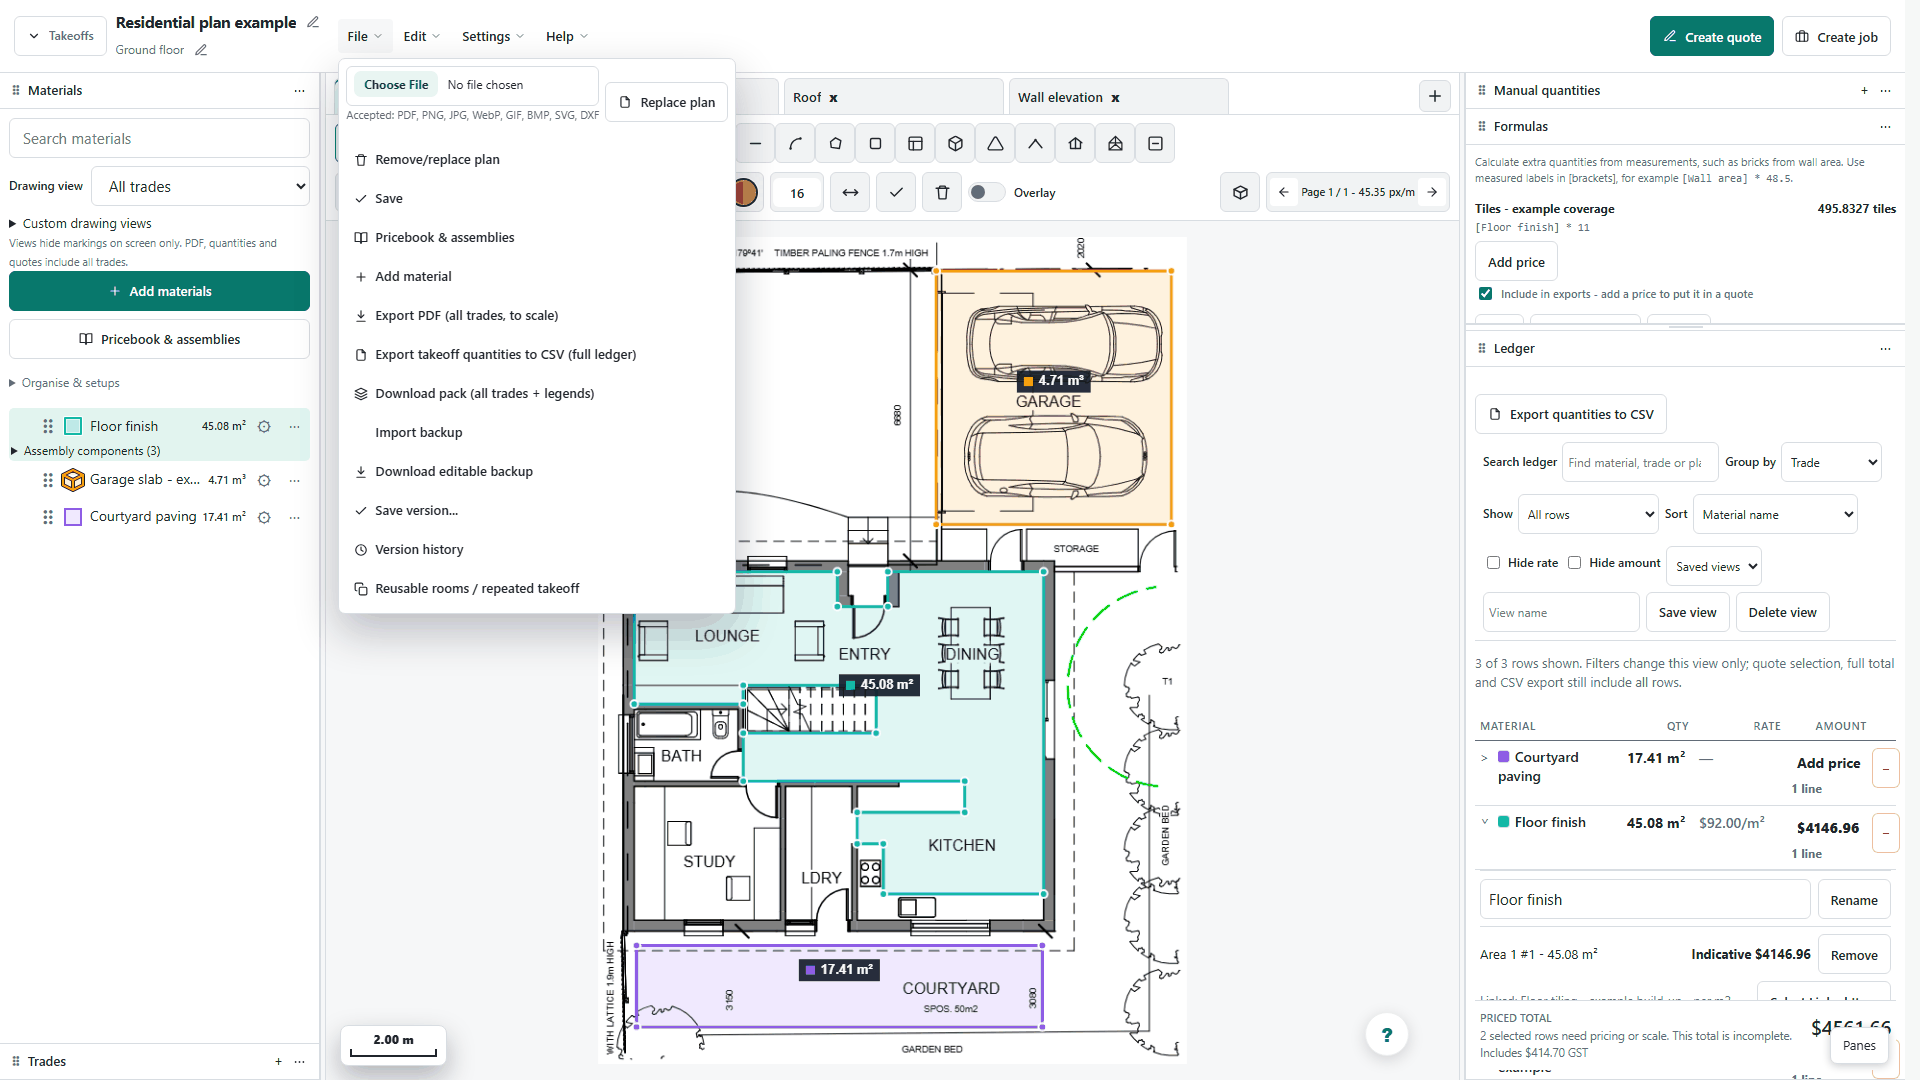Click the checkmark confirm icon in toolbar
This screenshot has height=1080, width=1920.
[896, 193]
